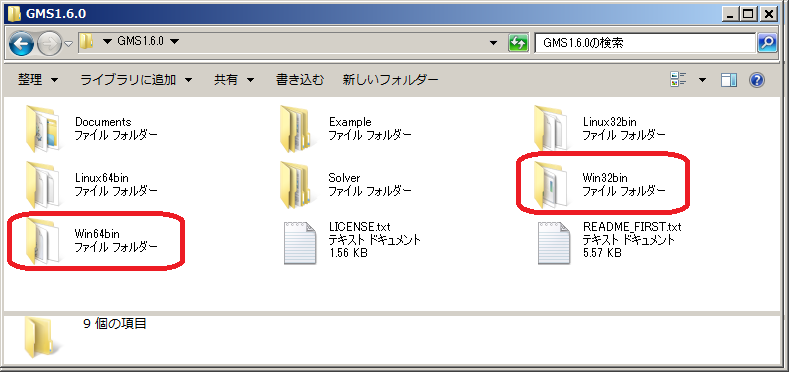Click the GMS1.6.0 address bar segment
789x372 pixels.
pos(140,41)
